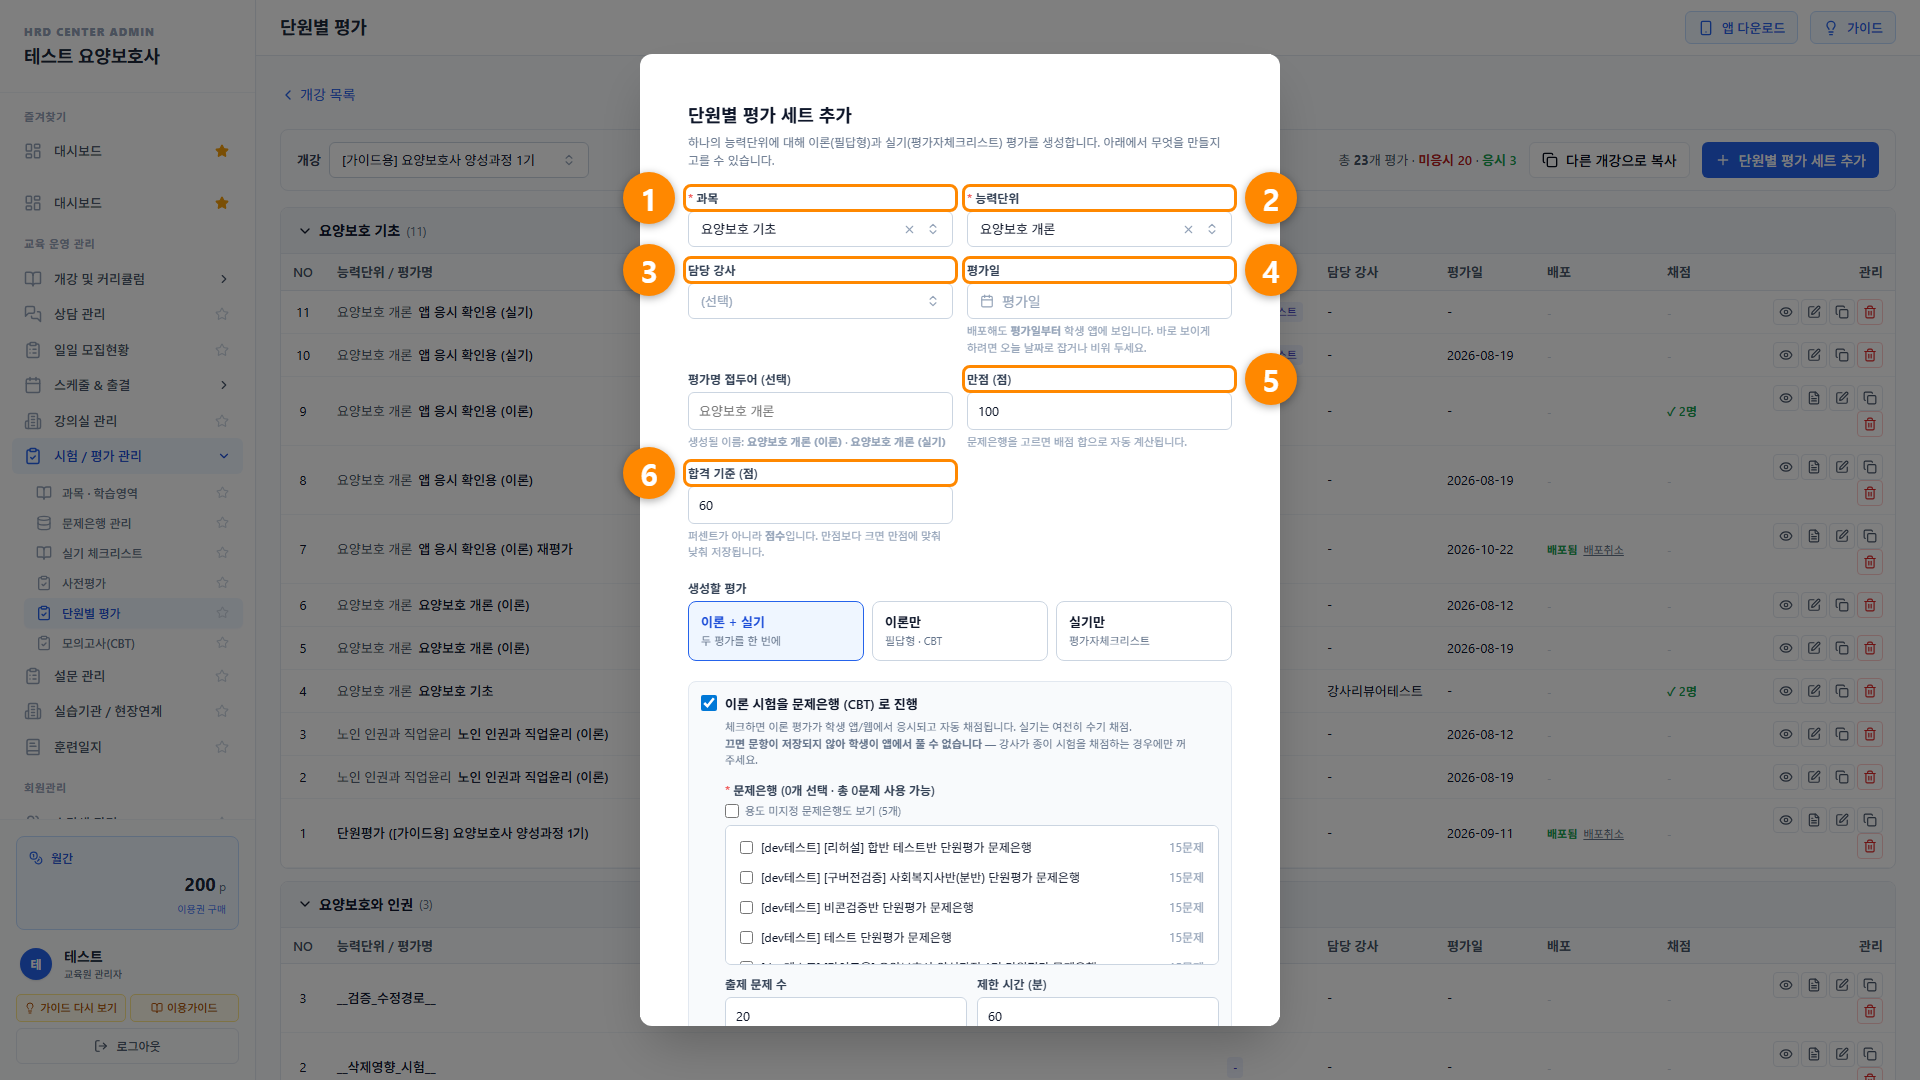The width and height of the screenshot is (1920, 1080).
Task: Open the 능력단위 dropdown showing 요양보호 개론
Action: [1099, 229]
